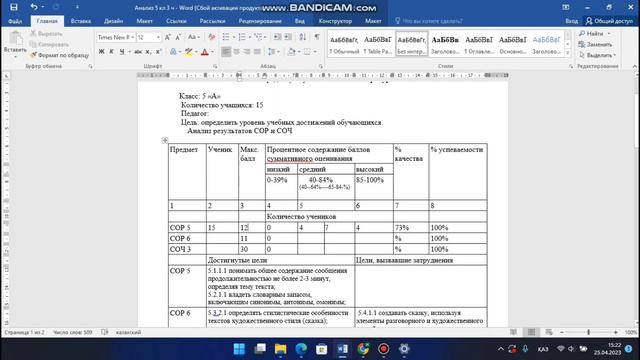This screenshot has height=360, width=640.
Task: Decrease paragraph indent
Action: coord(278,37)
